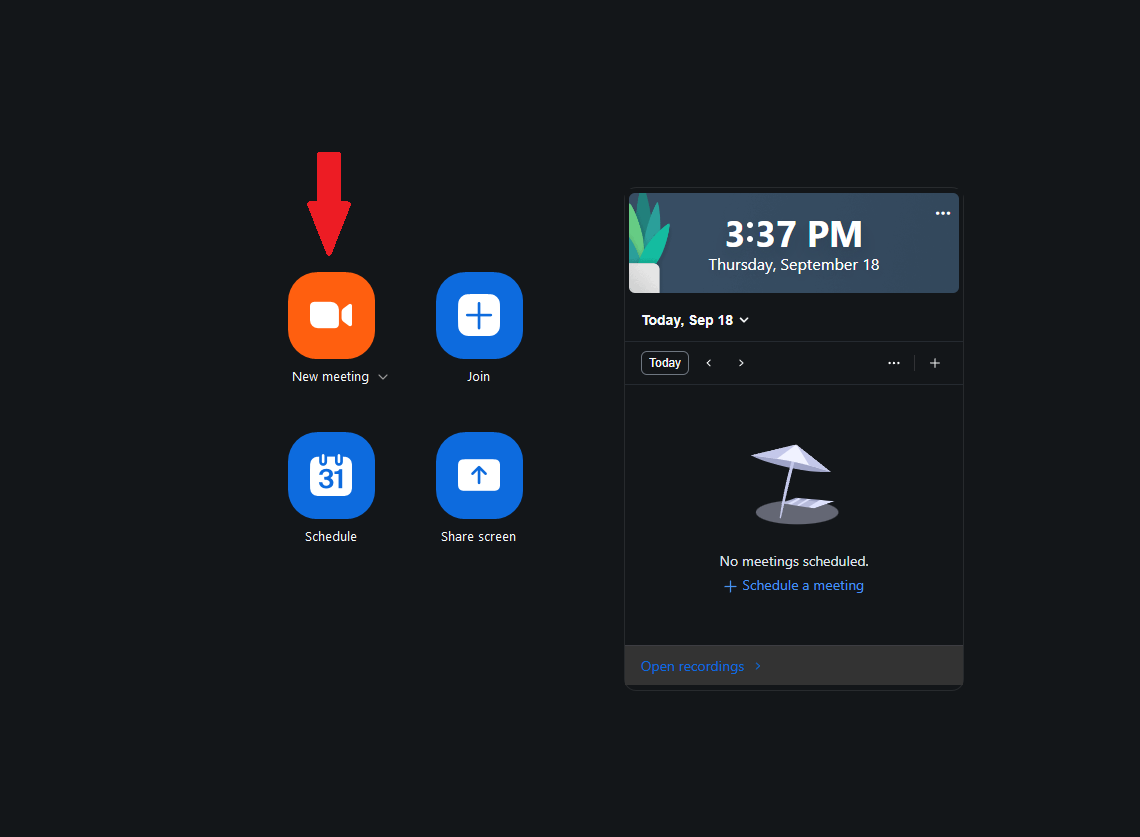The width and height of the screenshot is (1140, 837).
Task: Click the Open recordings link
Action: coord(692,666)
